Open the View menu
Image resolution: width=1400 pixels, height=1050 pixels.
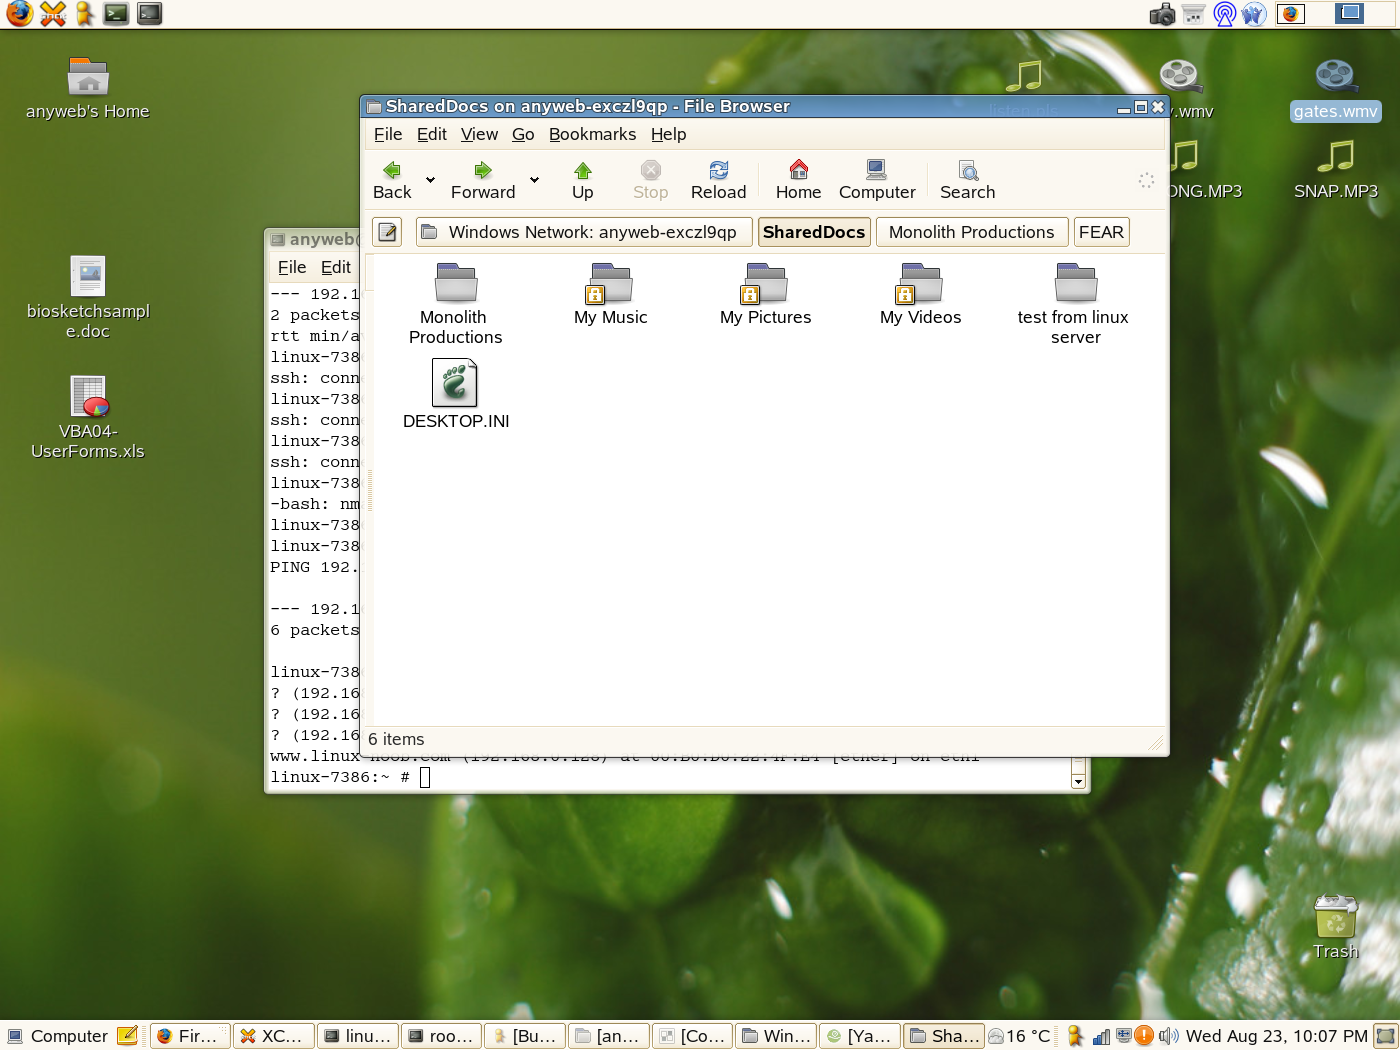[479, 134]
